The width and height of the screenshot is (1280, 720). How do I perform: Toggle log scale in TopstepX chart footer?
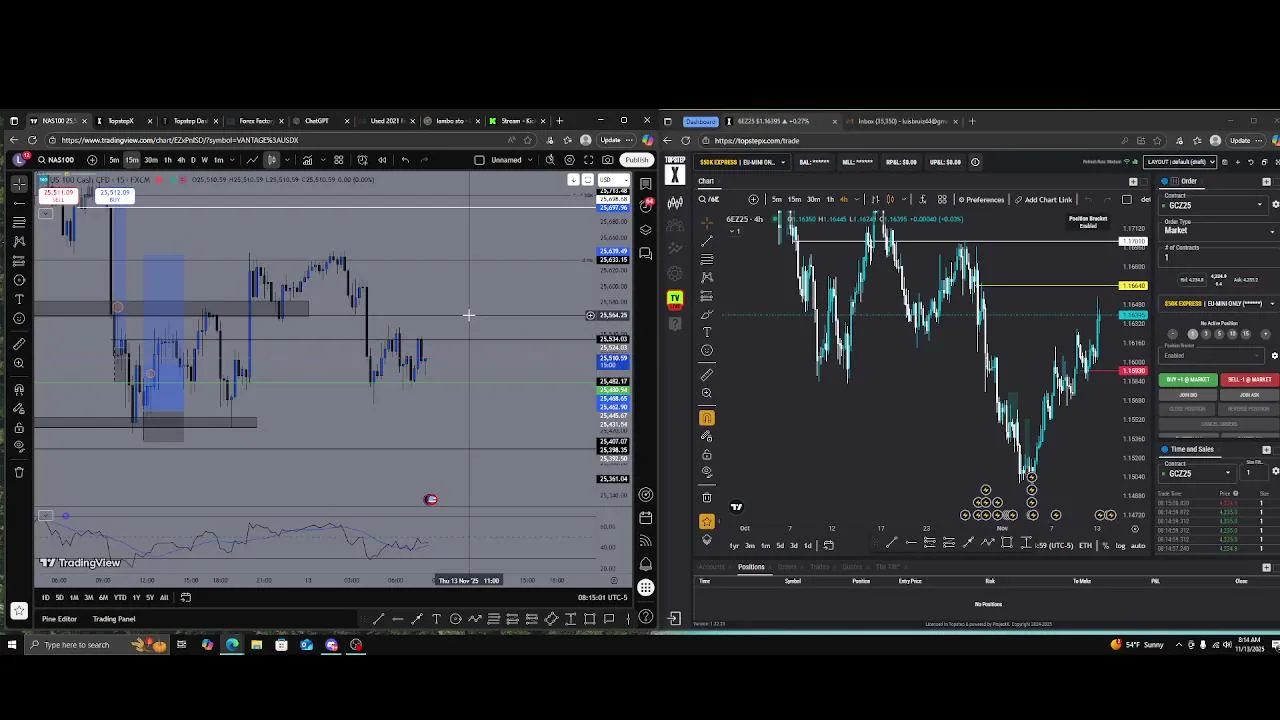(1120, 545)
